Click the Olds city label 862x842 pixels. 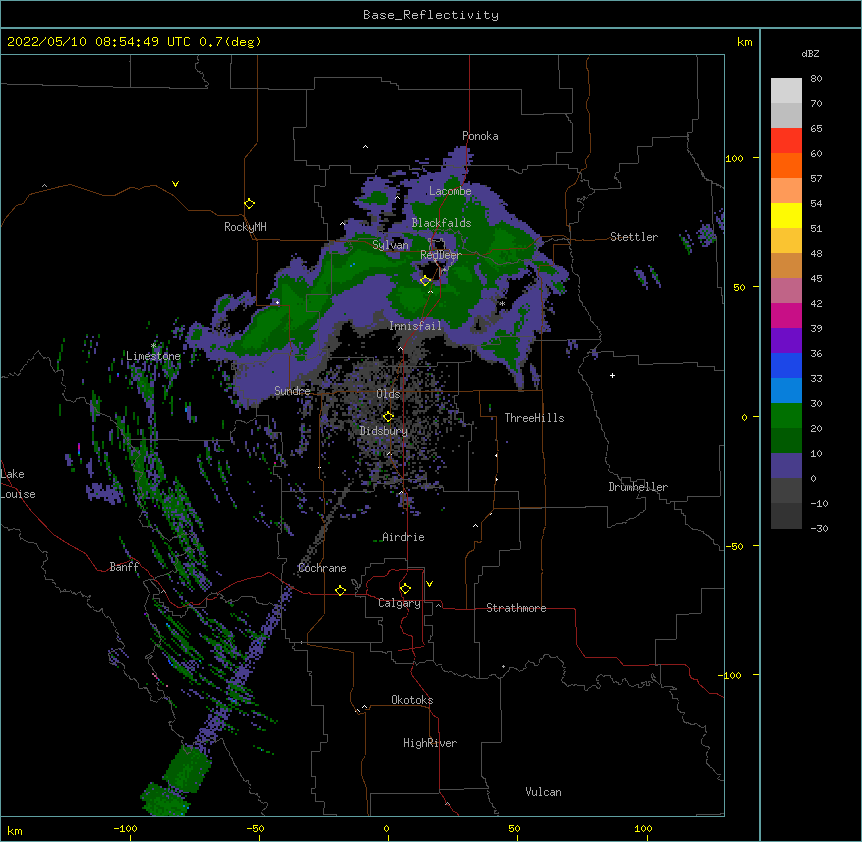point(388,394)
